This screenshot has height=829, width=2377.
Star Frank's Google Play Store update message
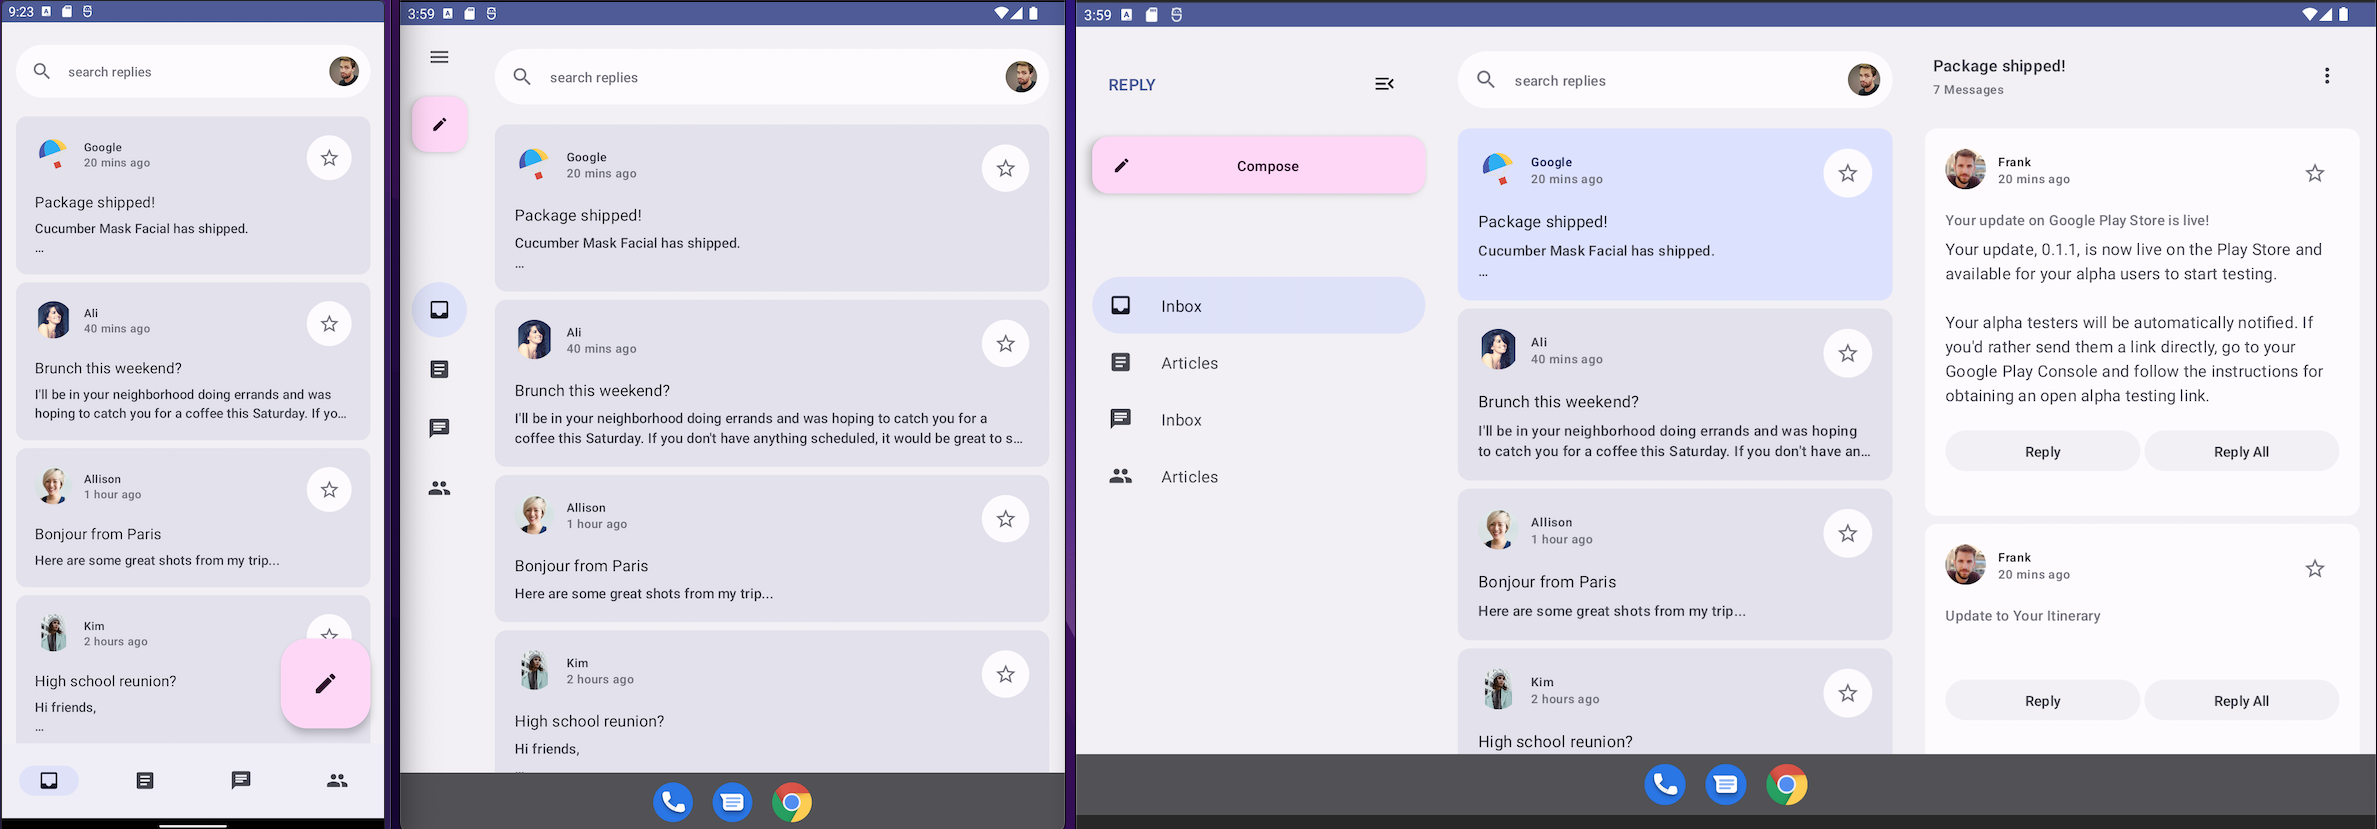(x=2314, y=173)
